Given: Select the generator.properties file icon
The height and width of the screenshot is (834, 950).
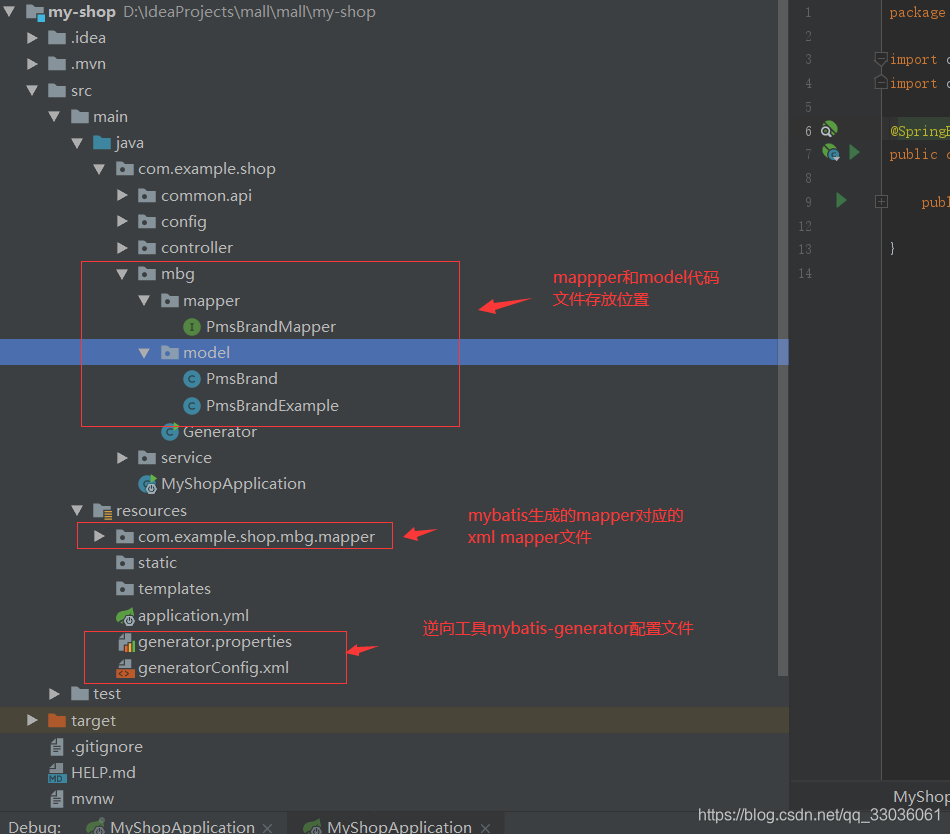Looking at the screenshot, I should [x=127, y=642].
